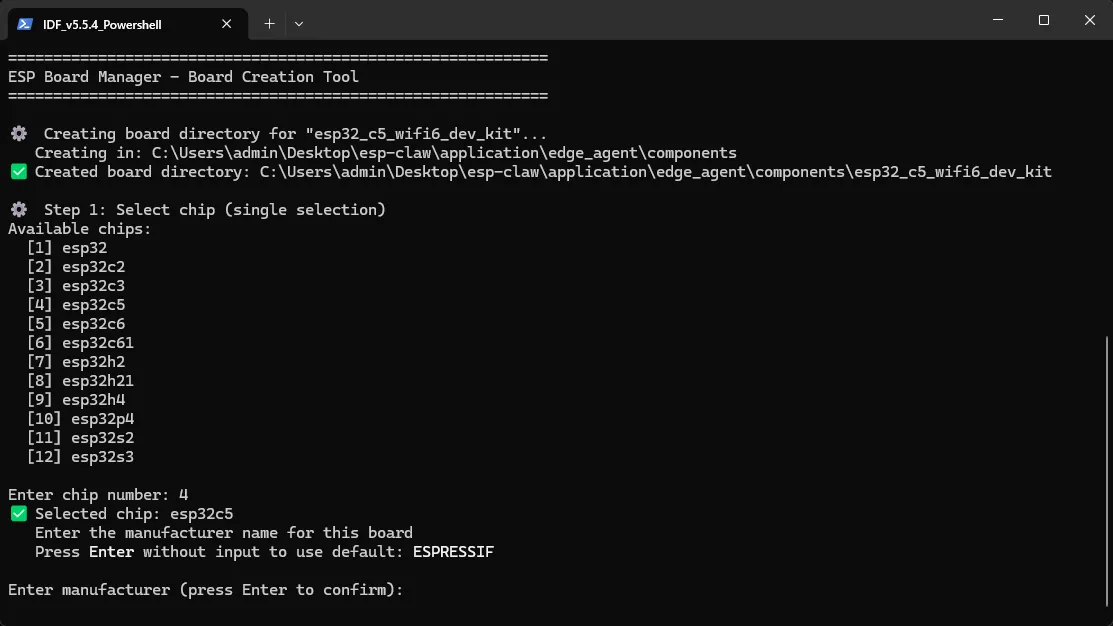The height and width of the screenshot is (626, 1113).
Task: Click the created board directory path text
Action: pyautogui.click(x=655, y=172)
